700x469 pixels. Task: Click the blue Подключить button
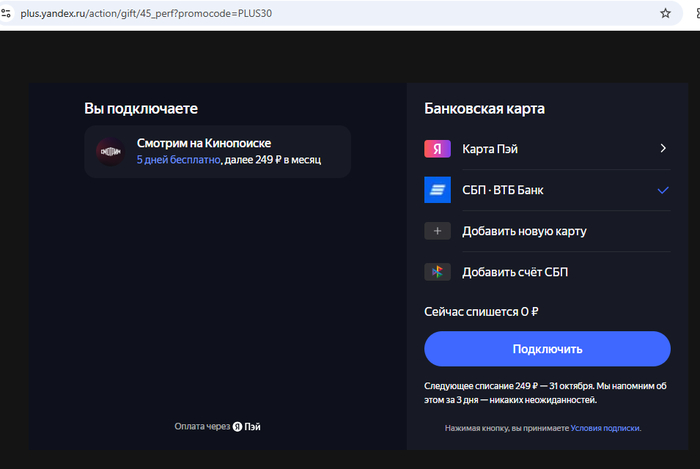pos(547,349)
